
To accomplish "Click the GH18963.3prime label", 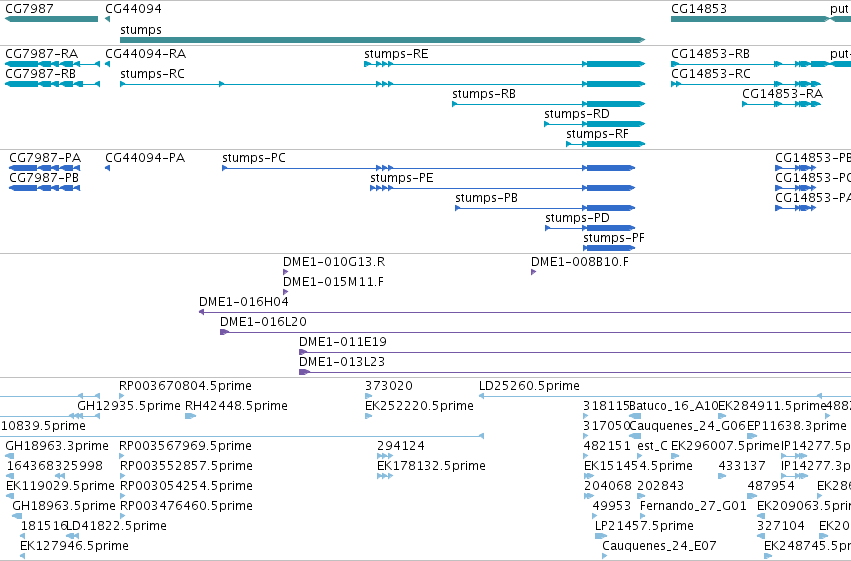I will click(57, 446).
